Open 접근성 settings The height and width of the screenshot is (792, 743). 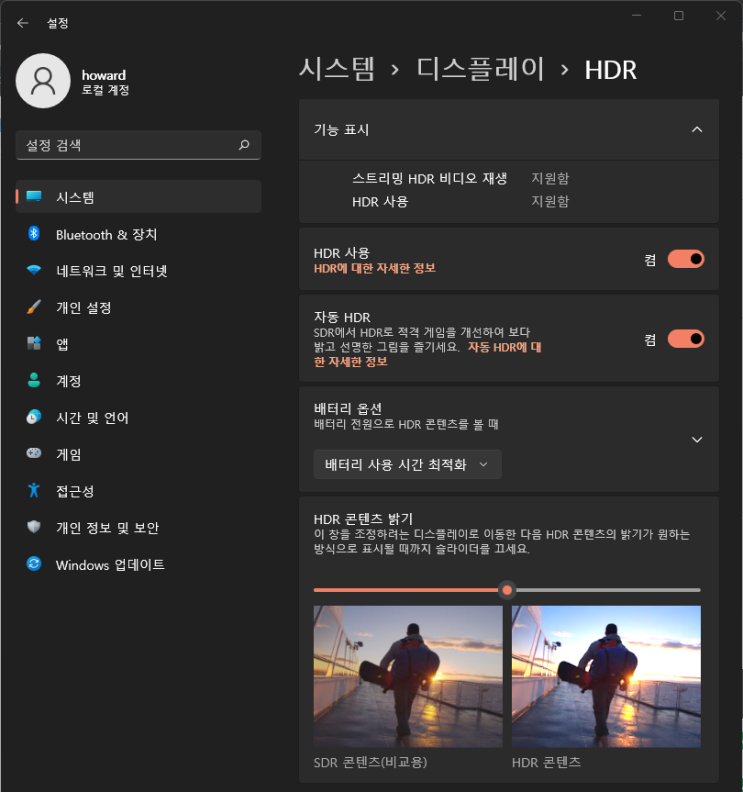138,490
